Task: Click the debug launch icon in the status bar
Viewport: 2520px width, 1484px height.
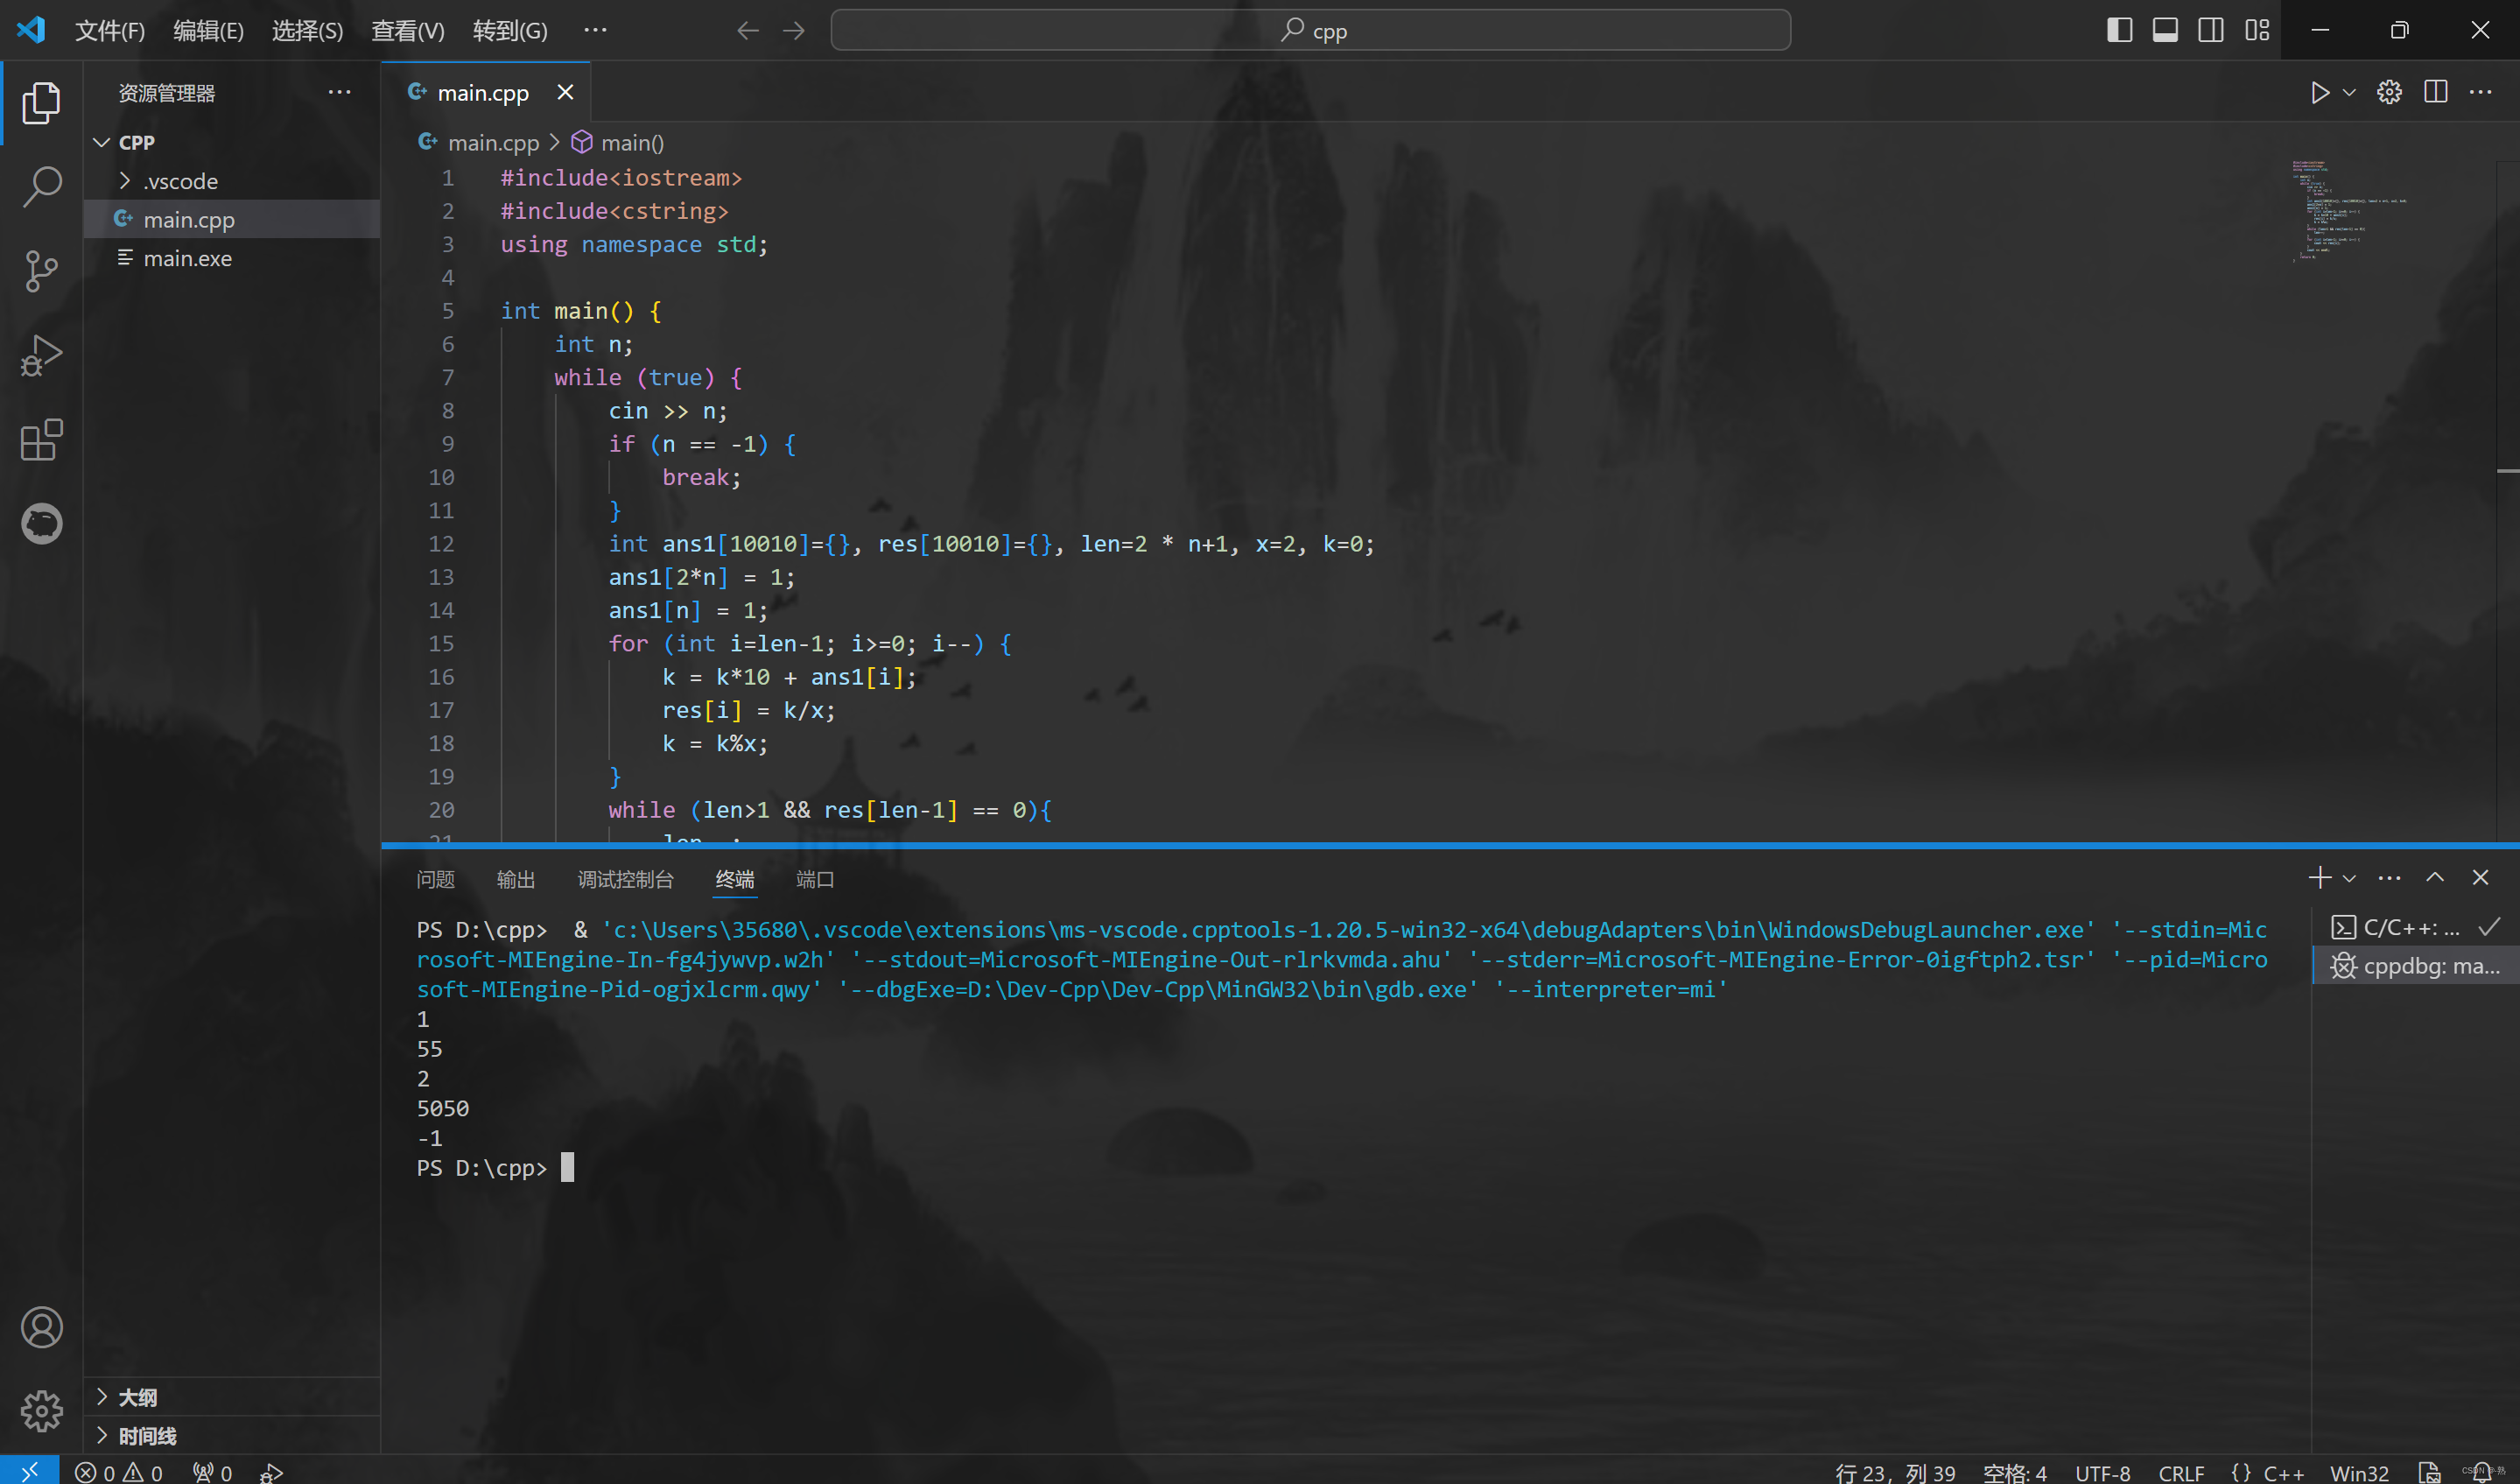Action: point(271,1472)
